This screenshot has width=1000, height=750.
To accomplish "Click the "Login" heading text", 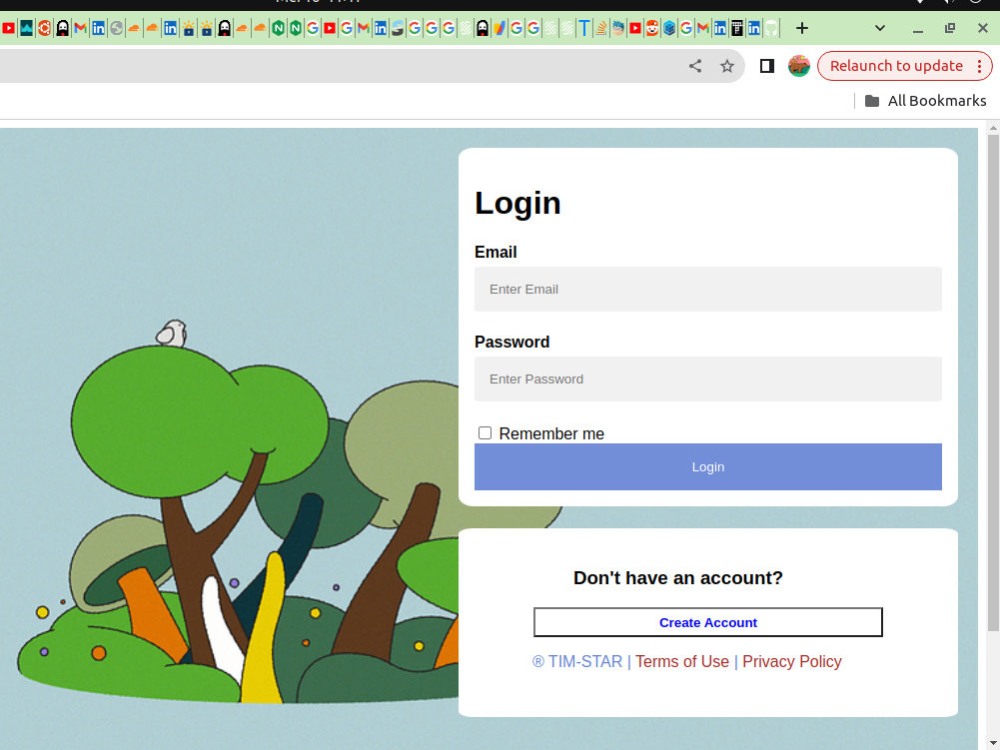I will (517, 203).
